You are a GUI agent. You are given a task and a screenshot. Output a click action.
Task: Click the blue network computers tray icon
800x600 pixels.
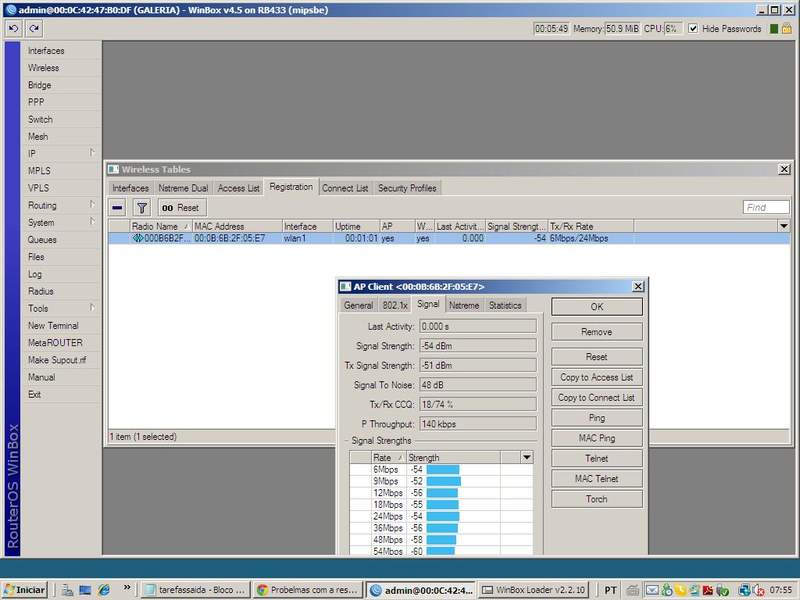pos(744,590)
